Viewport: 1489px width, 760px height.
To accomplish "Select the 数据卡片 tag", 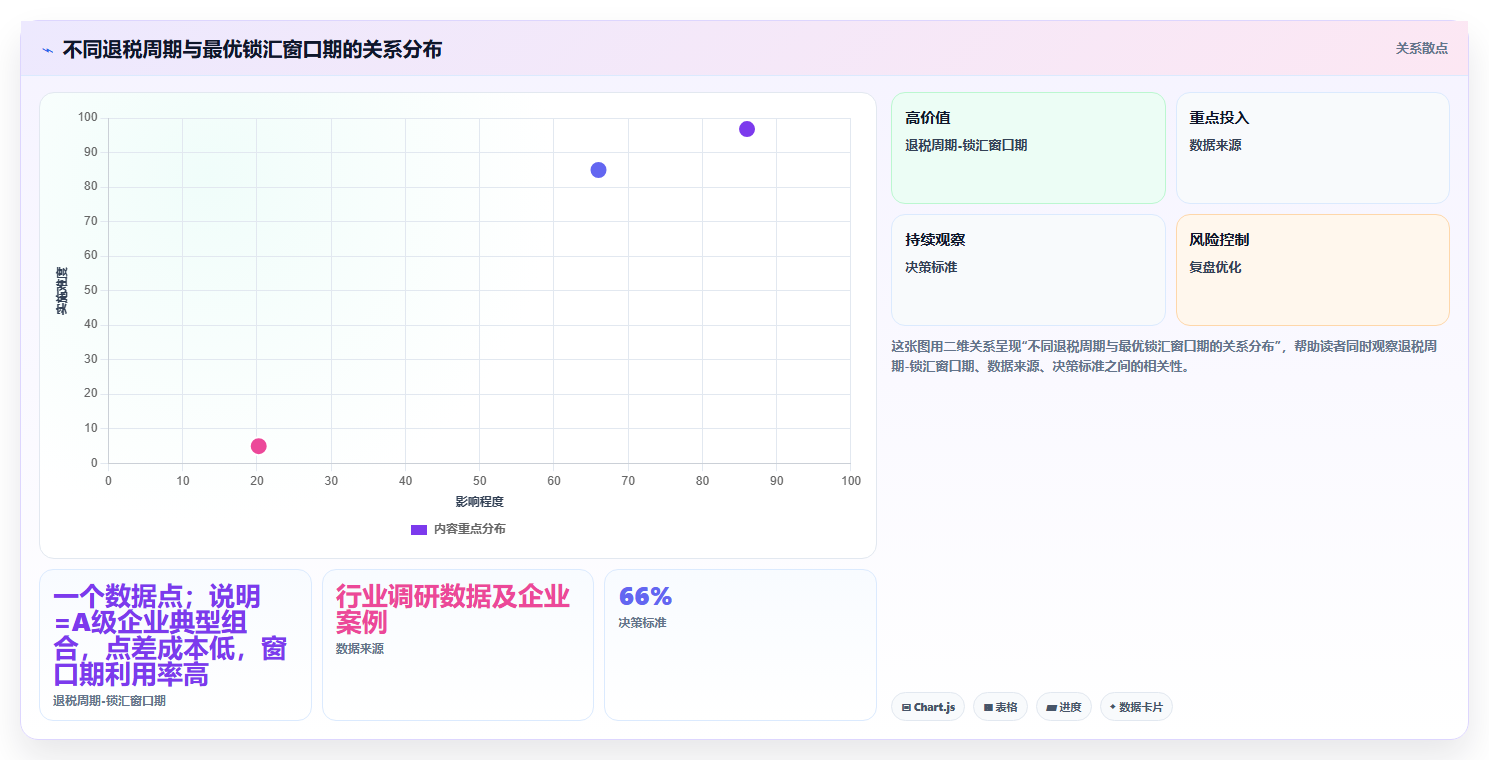I will (1136, 707).
